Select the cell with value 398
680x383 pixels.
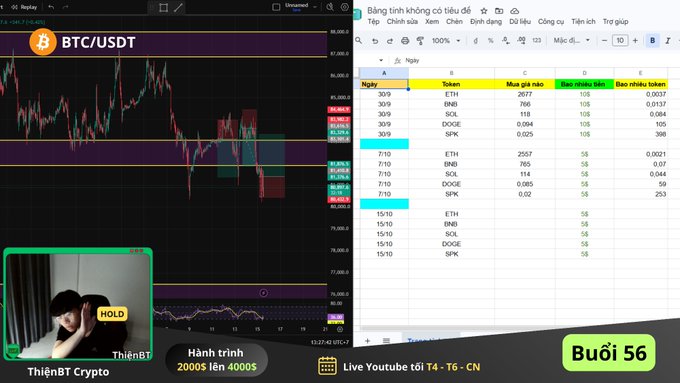[641, 134]
